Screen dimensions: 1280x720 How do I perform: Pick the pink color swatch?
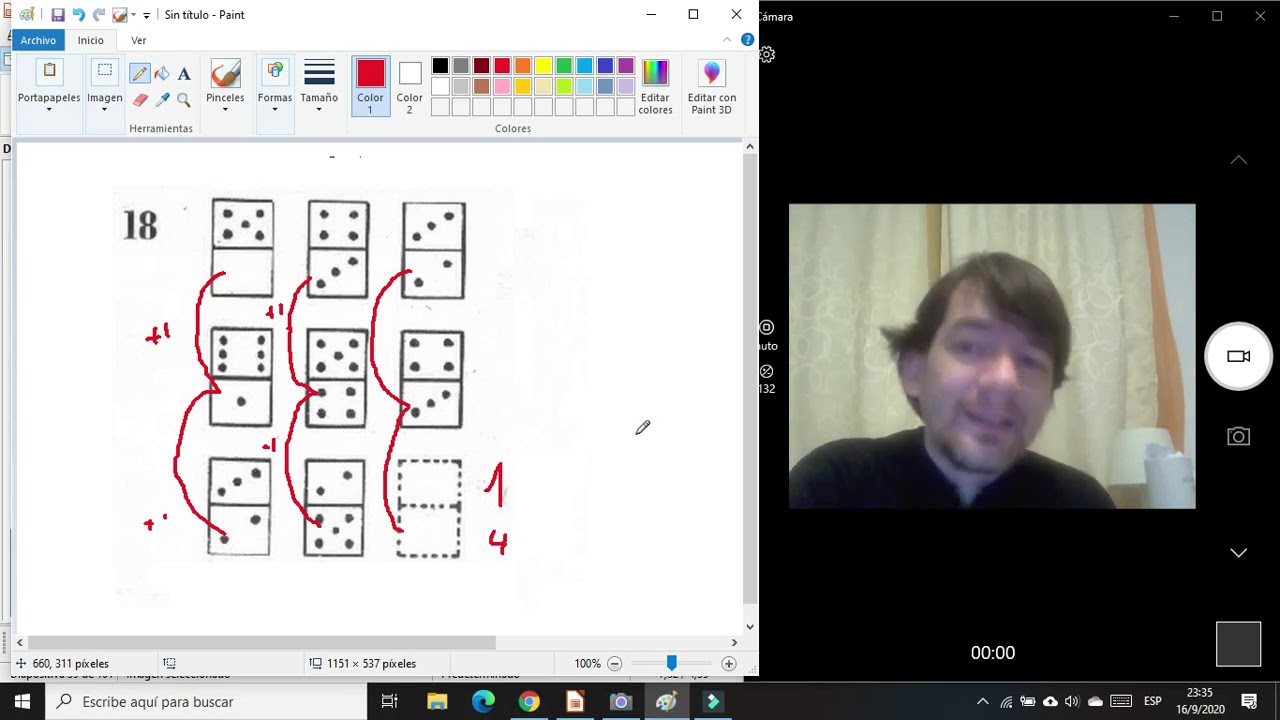click(502, 87)
